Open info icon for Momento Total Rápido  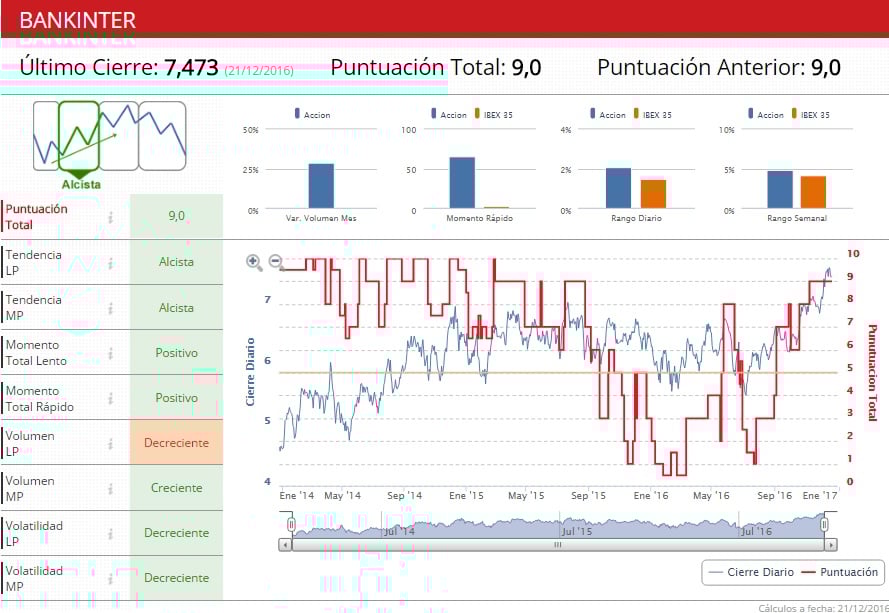pos(111,399)
